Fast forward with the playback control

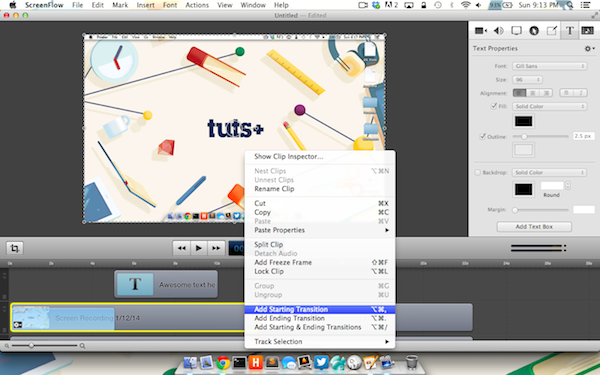[216, 248]
